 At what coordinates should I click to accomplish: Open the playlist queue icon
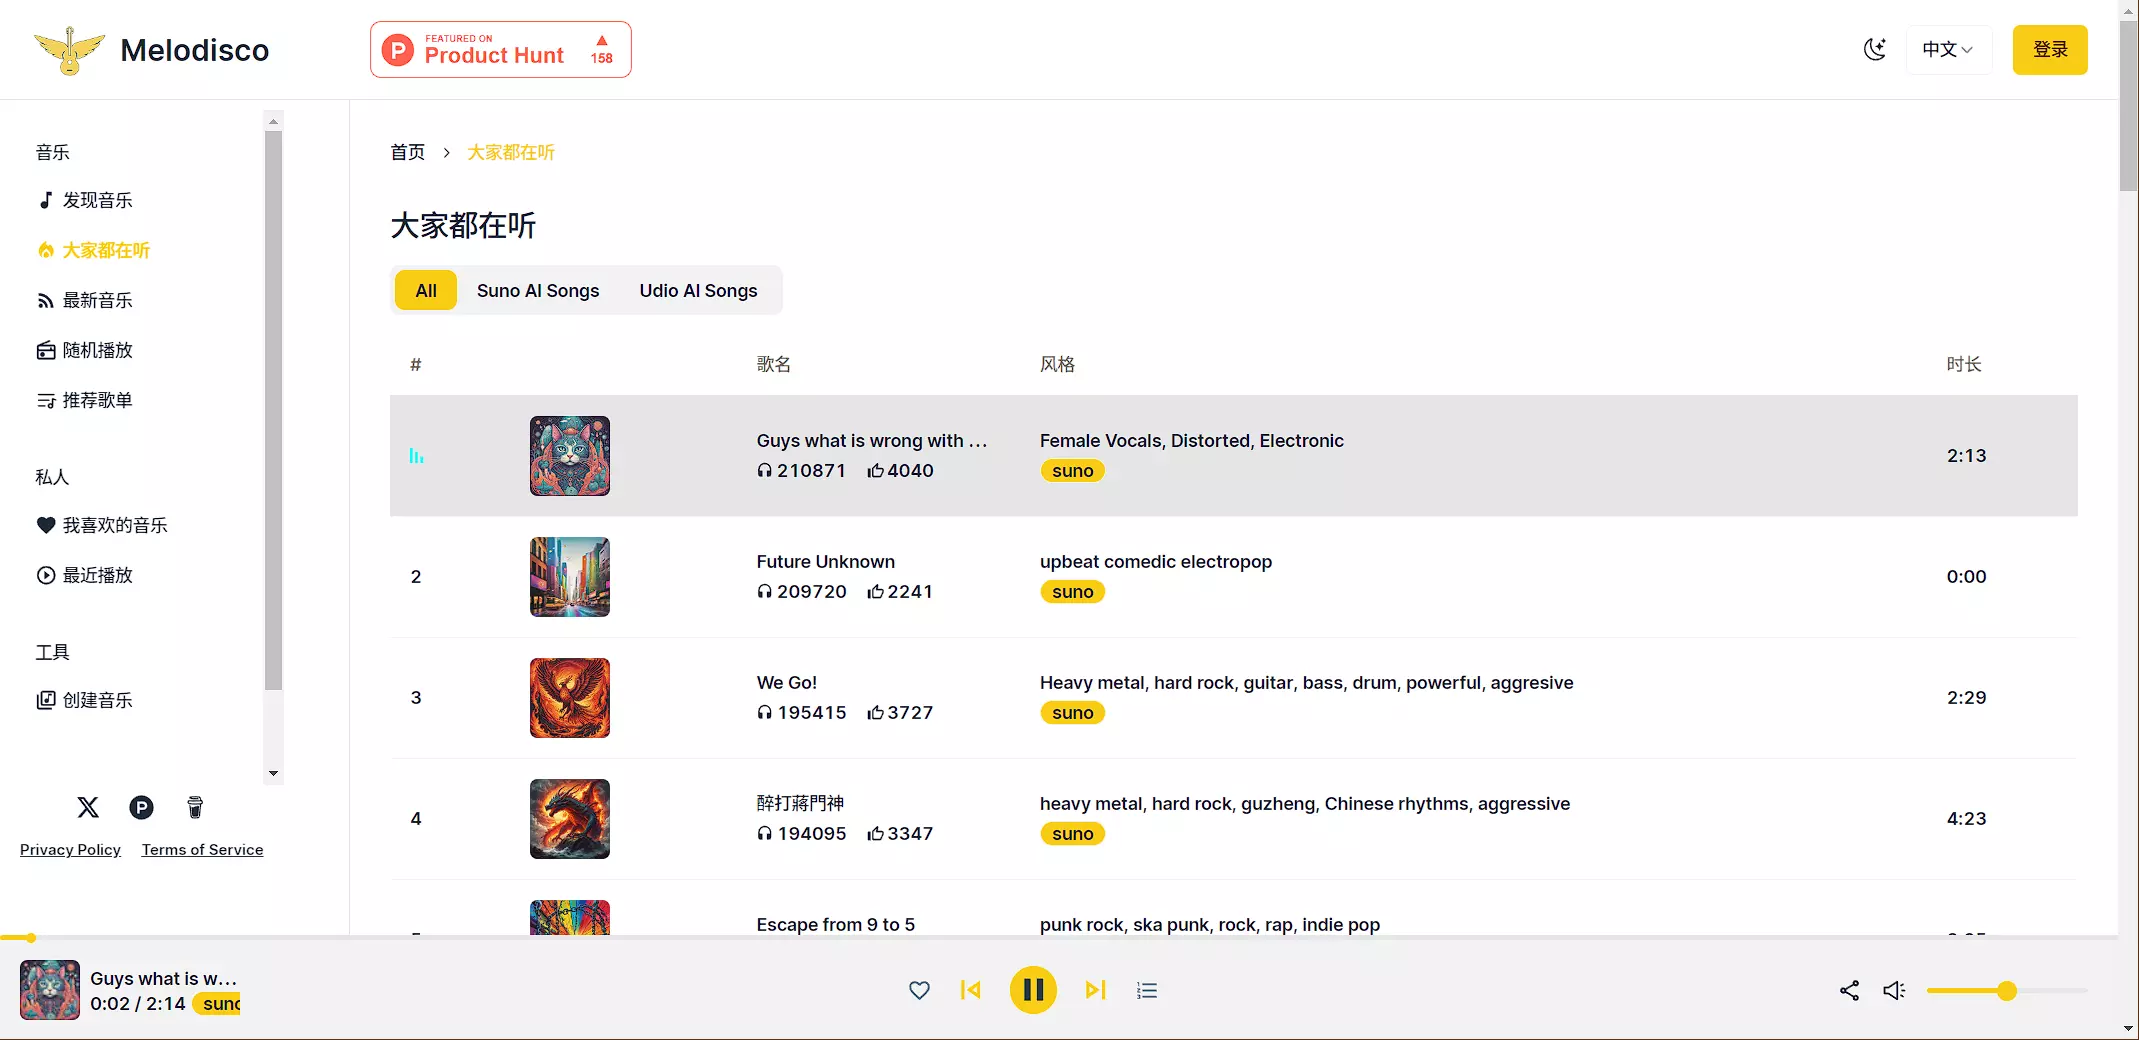pyautogui.click(x=1147, y=990)
